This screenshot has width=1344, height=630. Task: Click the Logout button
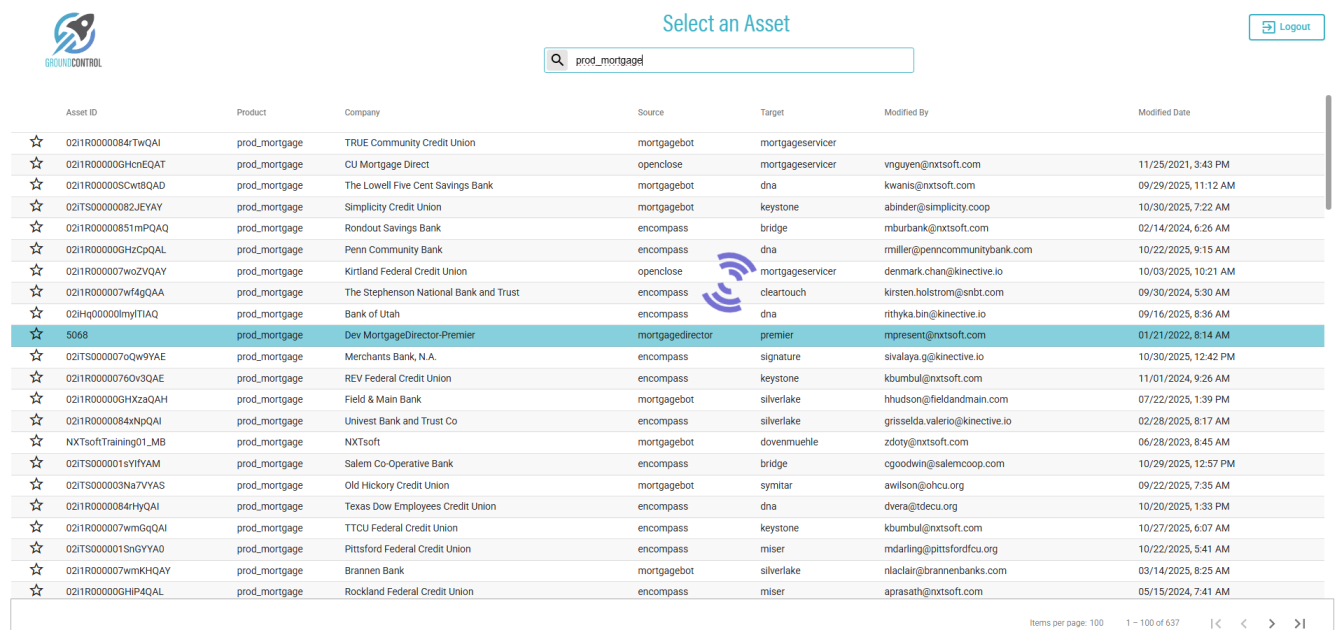click(x=1286, y=27)
